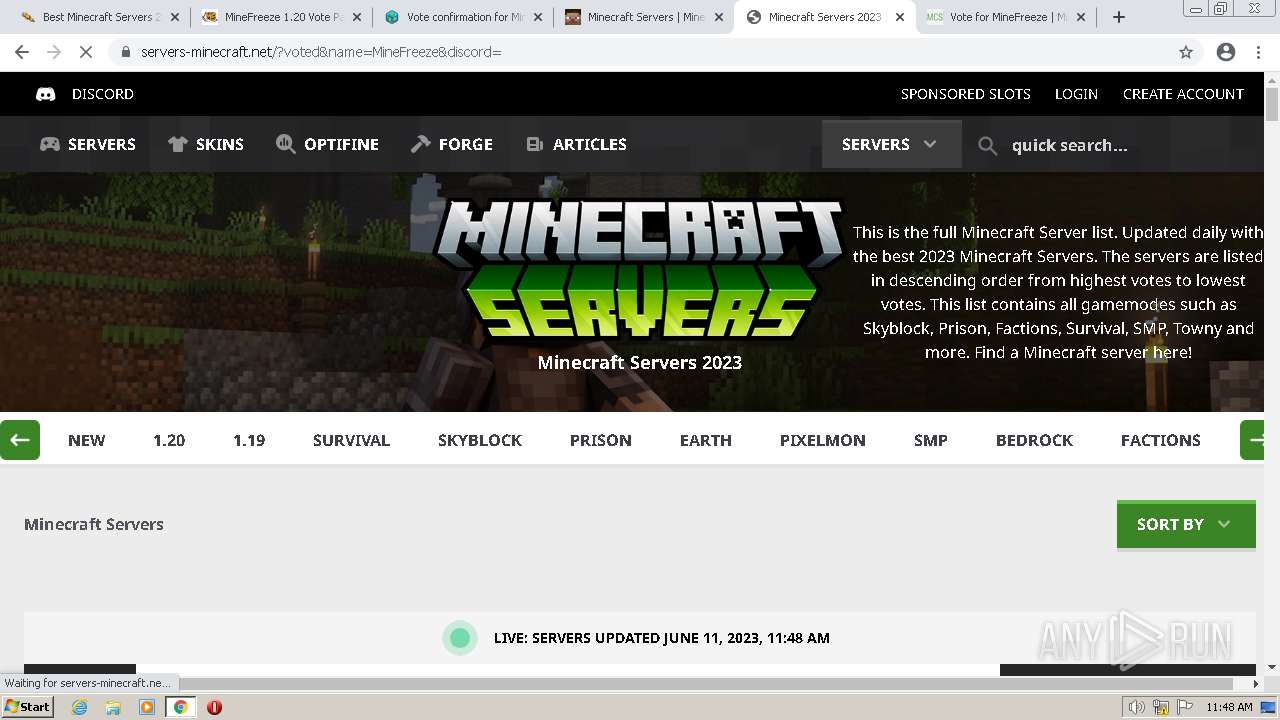Select the NEW category
Screen dimensions: 1280x720
point(86,440)
